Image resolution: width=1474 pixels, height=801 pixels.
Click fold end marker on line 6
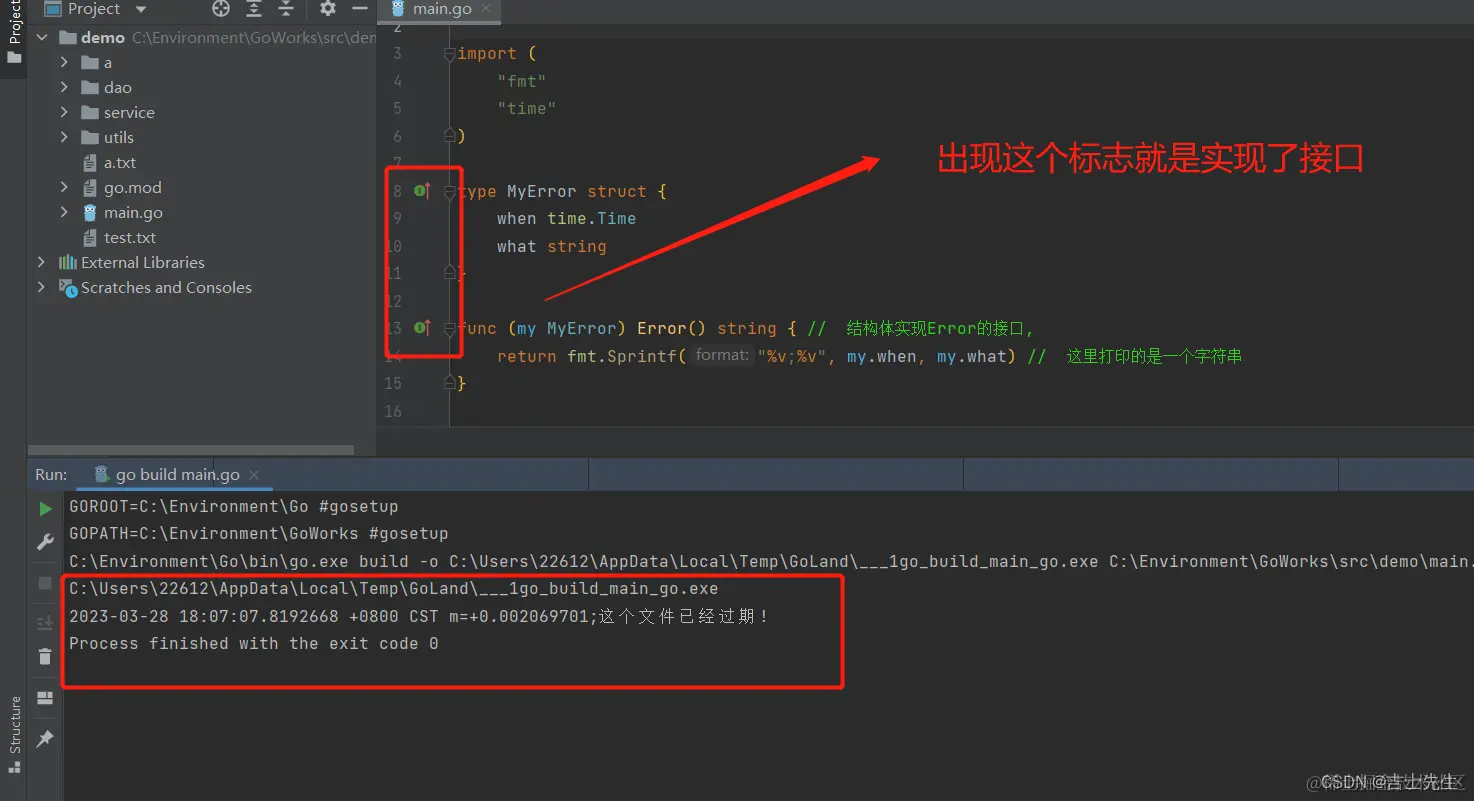pos(450,135)
